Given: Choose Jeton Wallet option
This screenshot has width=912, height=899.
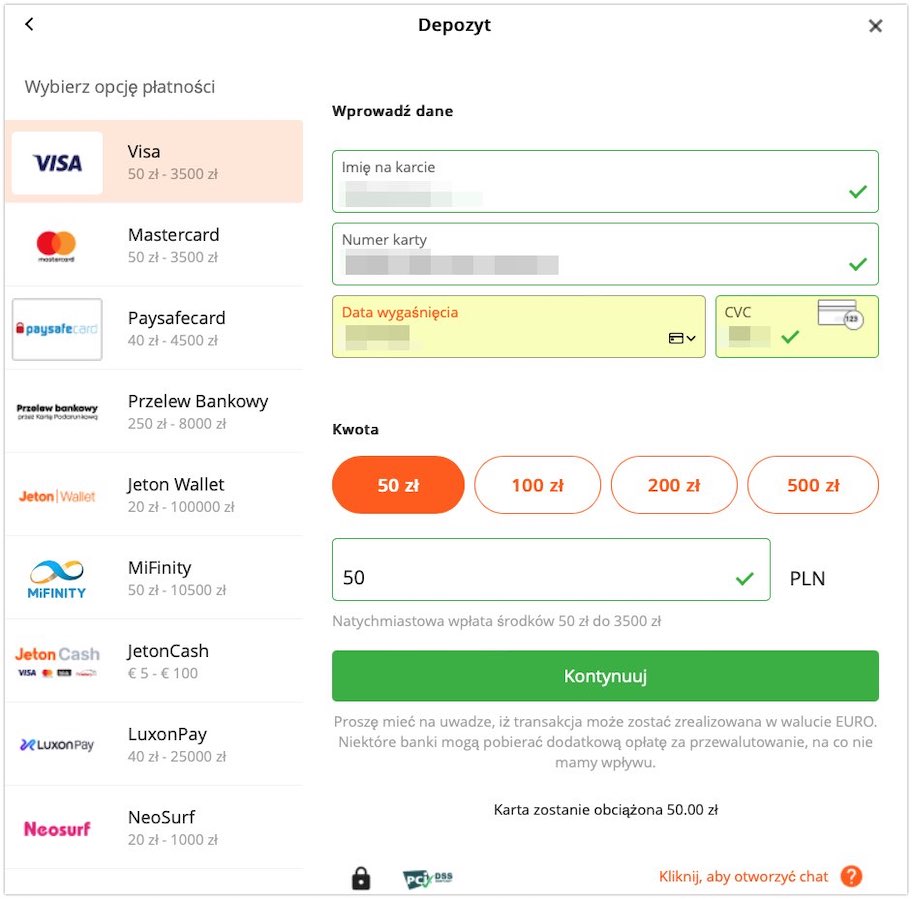Looking at the screenshot, I should pos(154,495).
